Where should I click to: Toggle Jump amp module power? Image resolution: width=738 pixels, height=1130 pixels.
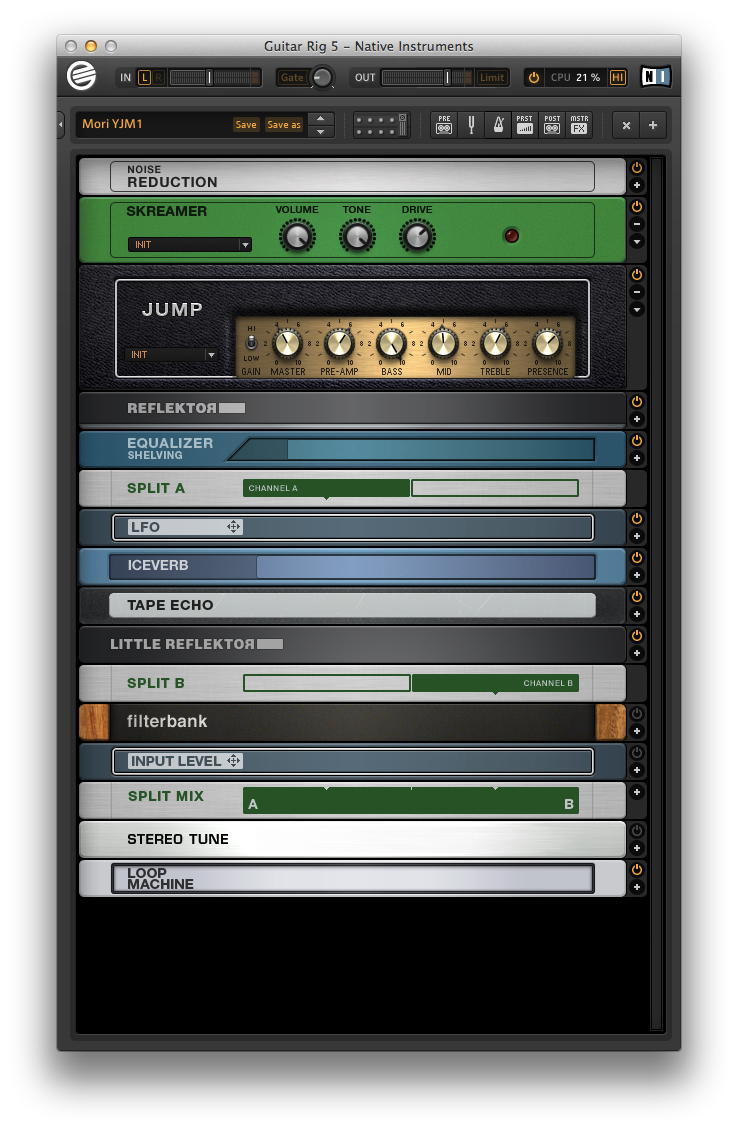(x=636, y=275)
